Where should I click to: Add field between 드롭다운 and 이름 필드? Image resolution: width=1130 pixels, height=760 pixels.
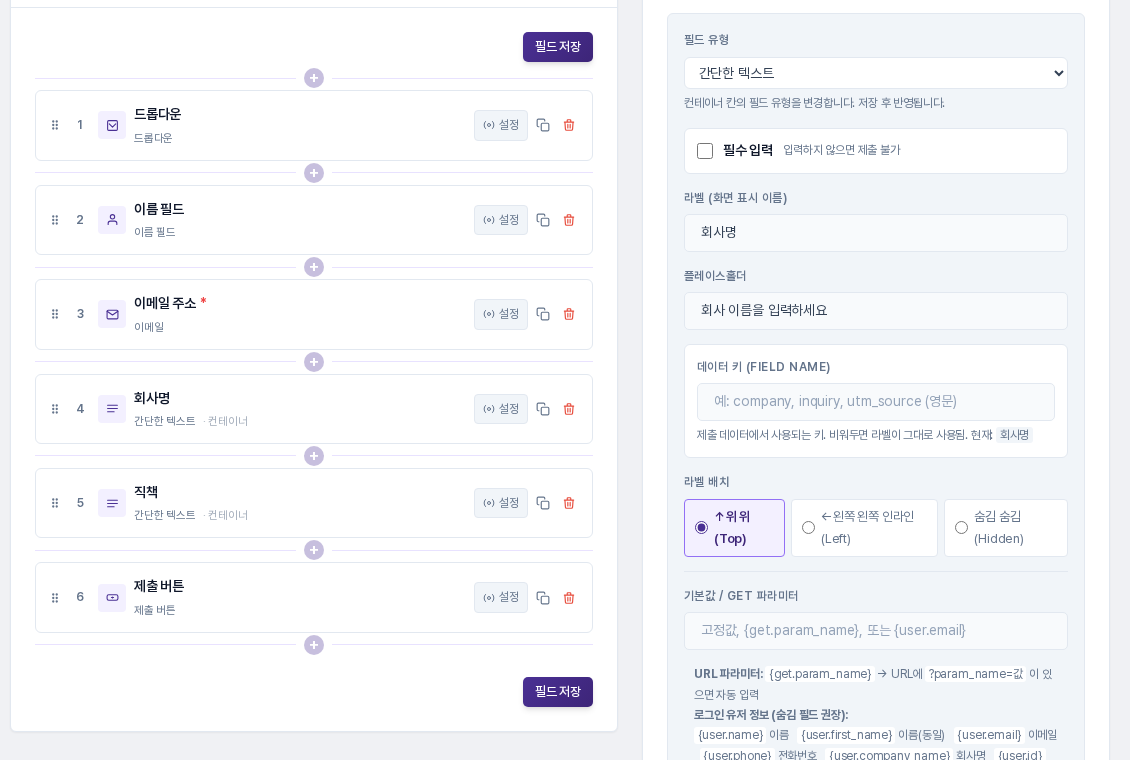[313, 173]
